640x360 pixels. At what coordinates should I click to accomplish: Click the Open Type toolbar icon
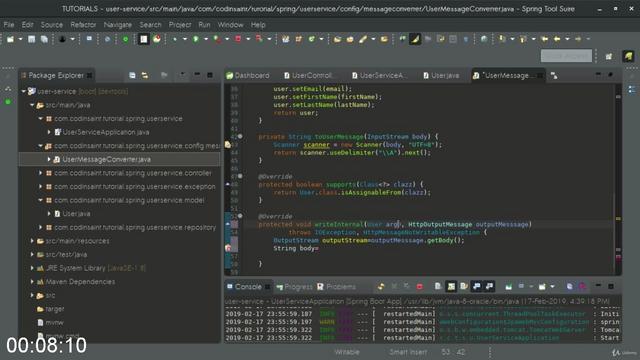coord(337,39)
